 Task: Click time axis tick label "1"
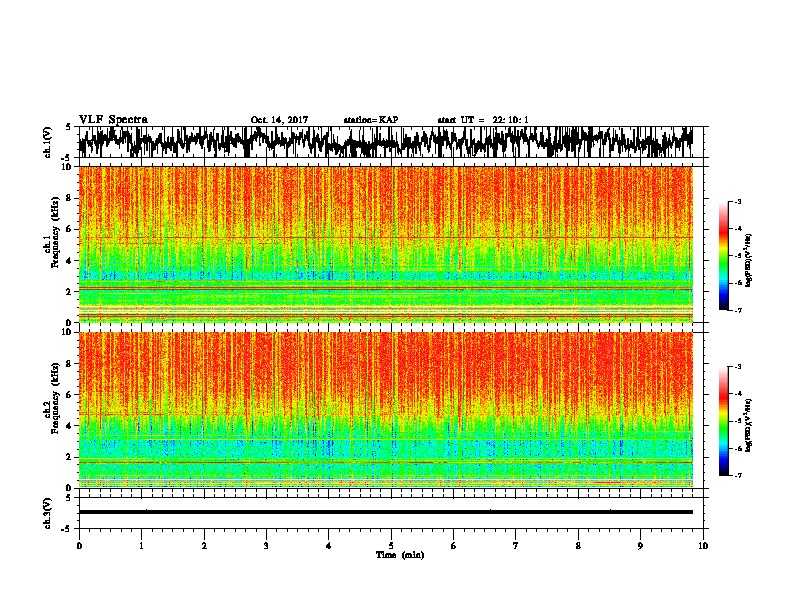click(141, 546)
